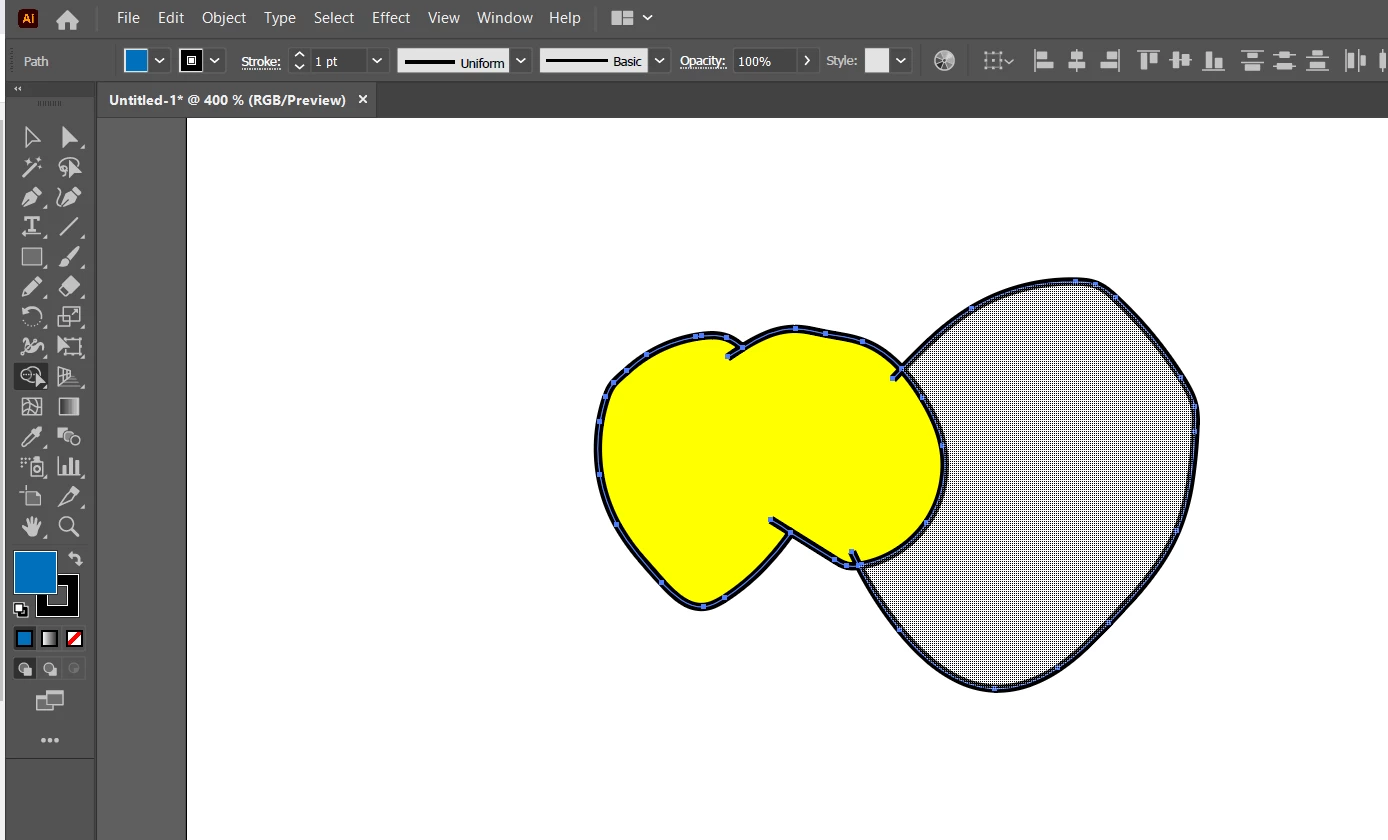Pick the Paintbrush tool

[x=69, y=257]
